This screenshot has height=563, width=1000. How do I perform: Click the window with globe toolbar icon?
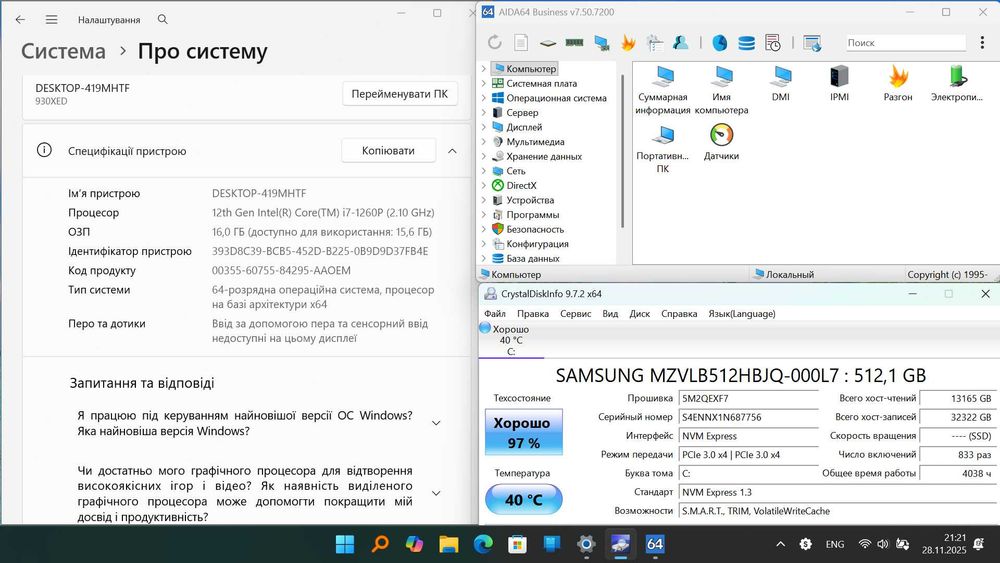(812, 43)
